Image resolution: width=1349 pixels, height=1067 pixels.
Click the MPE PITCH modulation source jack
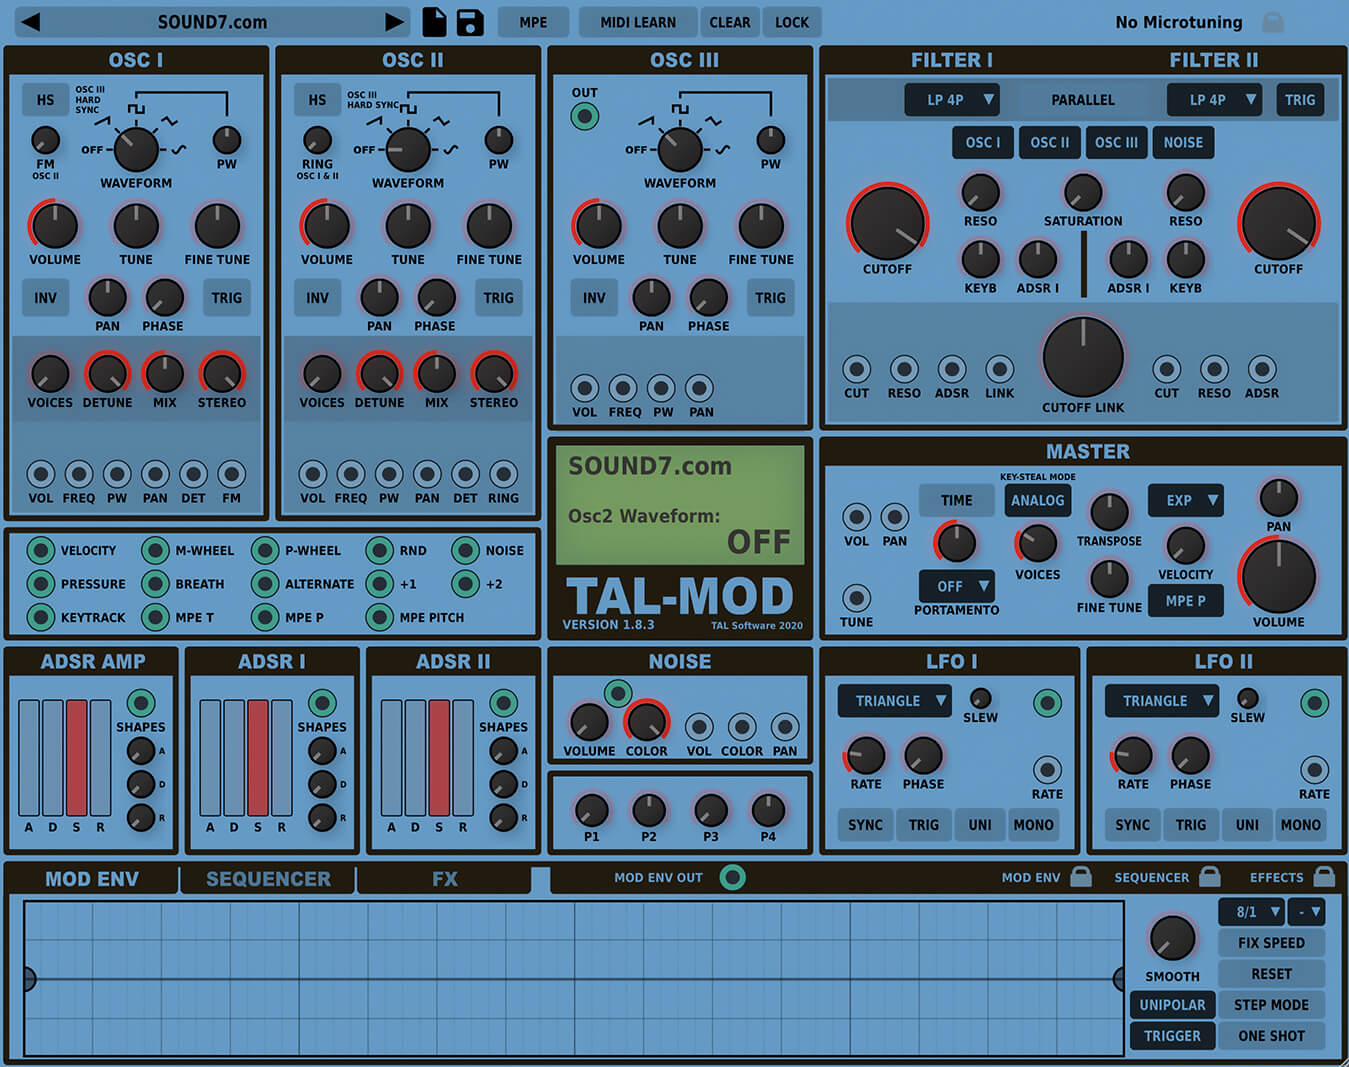[x=379, y=617]
